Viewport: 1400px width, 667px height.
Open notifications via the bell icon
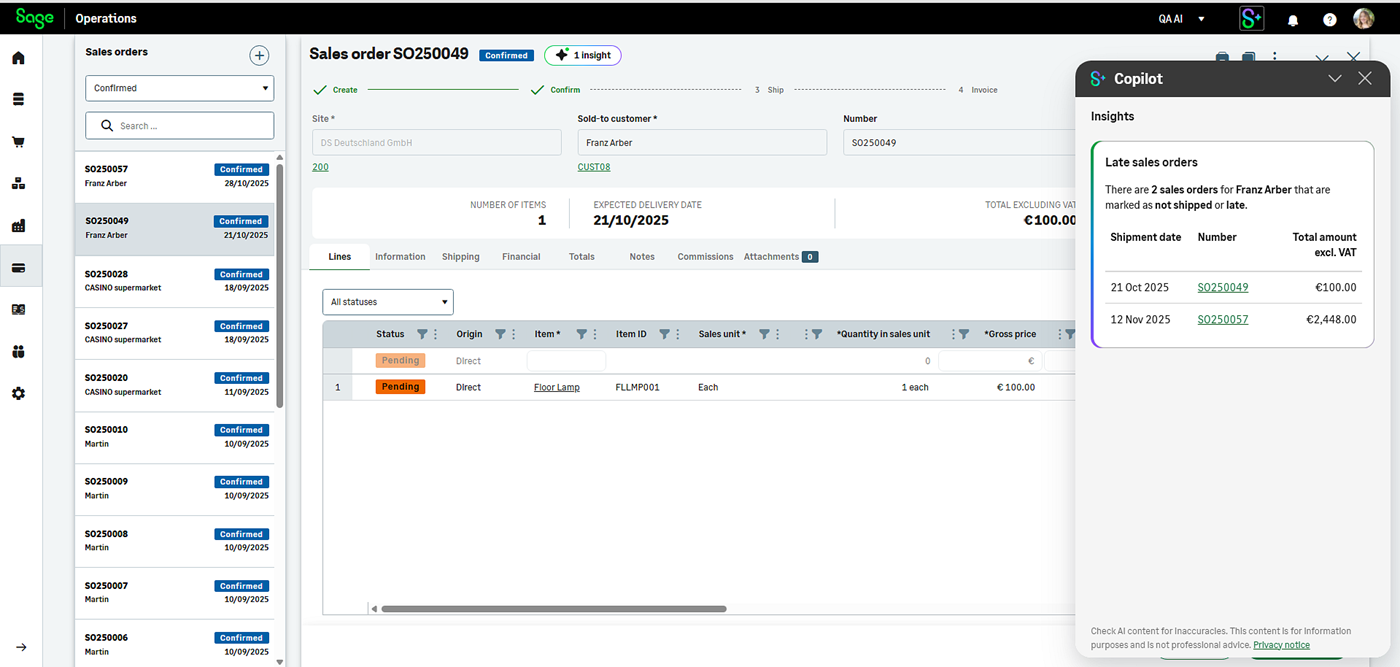tap(1293, 18)
